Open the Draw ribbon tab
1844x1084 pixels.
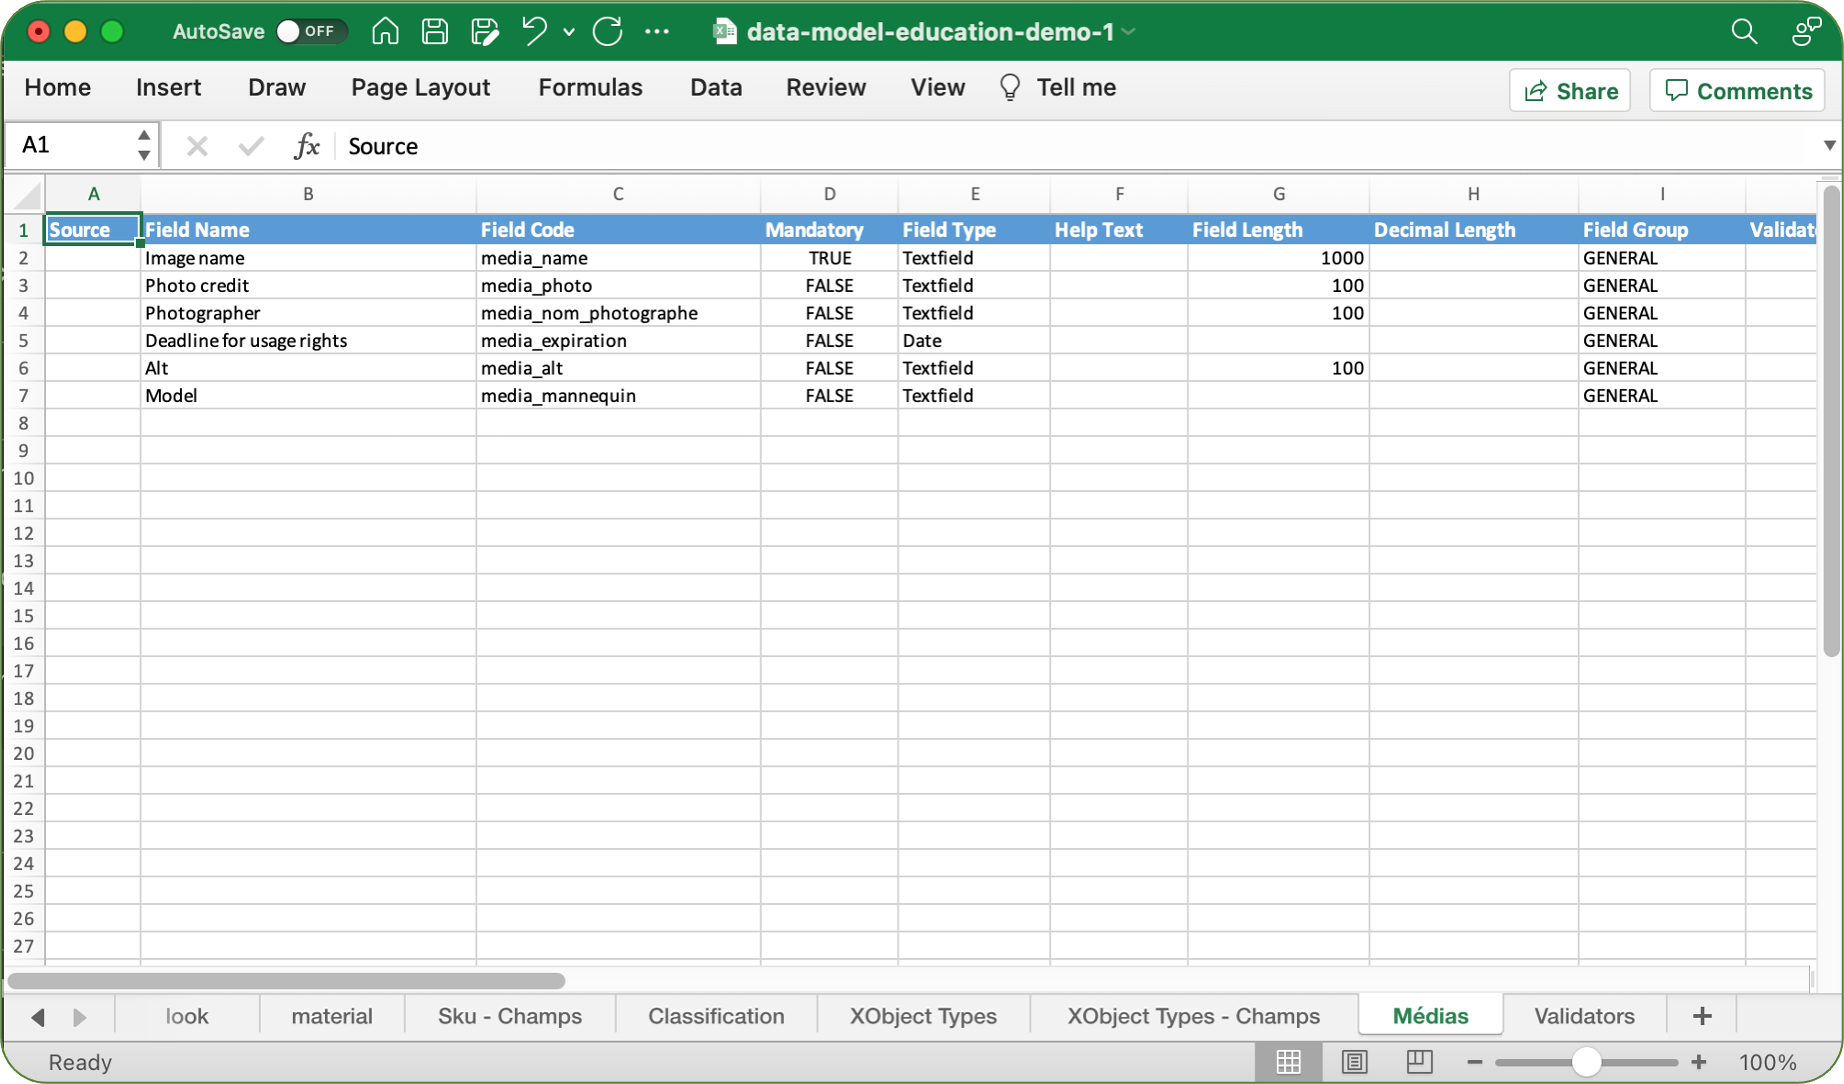(276, 88)
